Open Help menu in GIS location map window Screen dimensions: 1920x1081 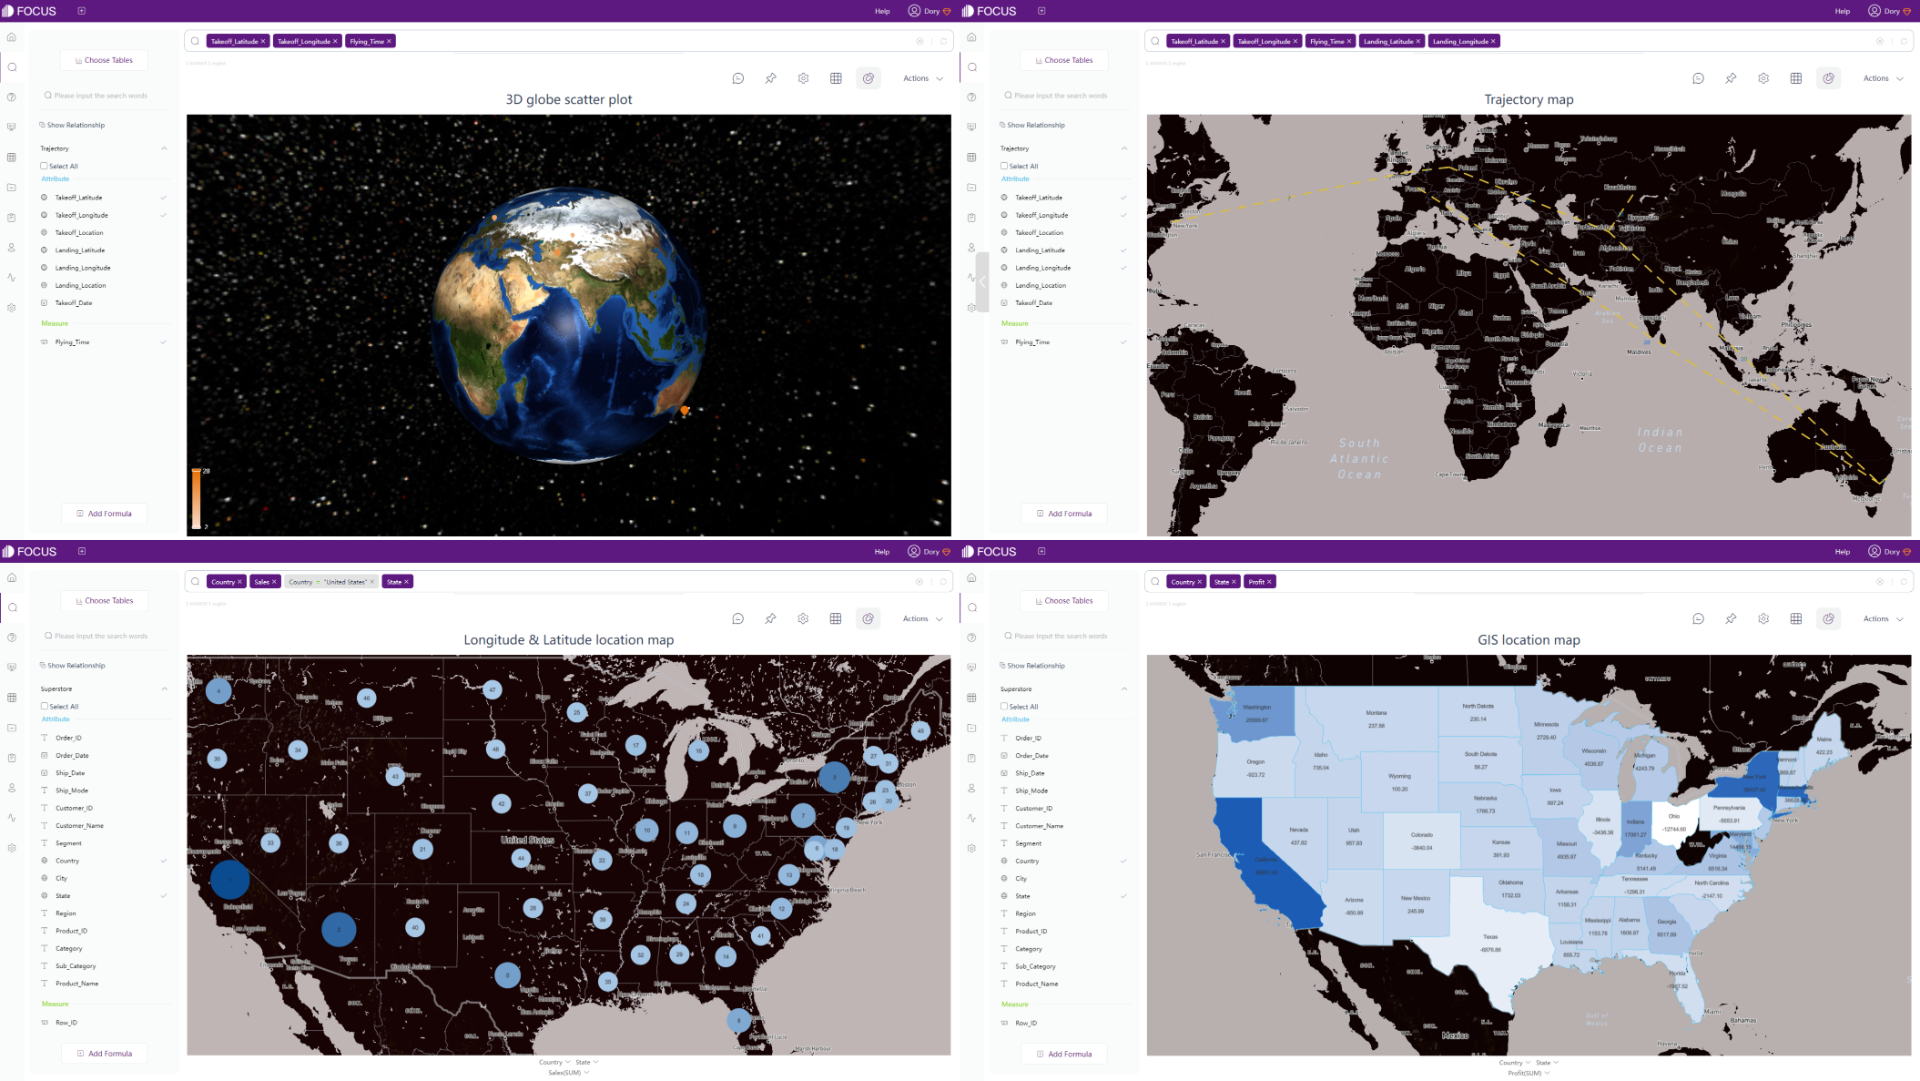[1842, 552]
